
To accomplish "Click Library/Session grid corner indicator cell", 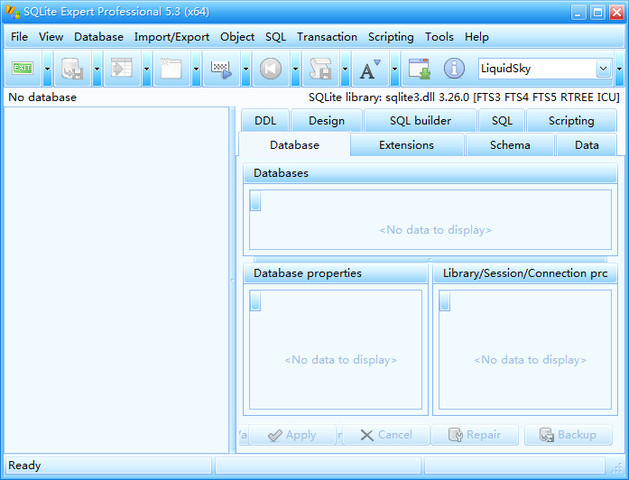I will click(x=444, y=301).
